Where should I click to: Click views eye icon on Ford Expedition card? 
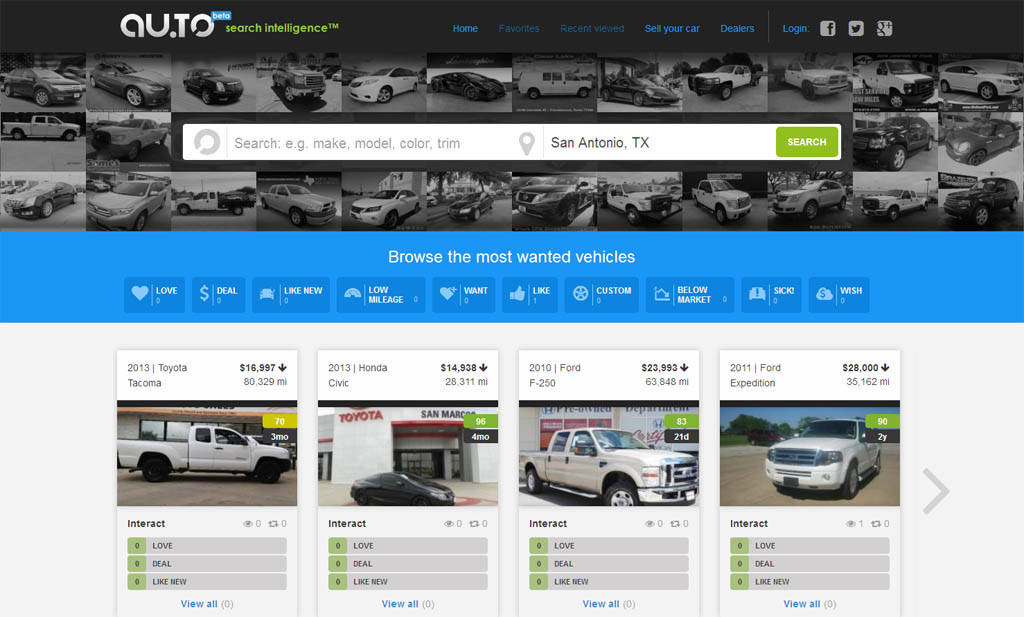tap(850, 524)
